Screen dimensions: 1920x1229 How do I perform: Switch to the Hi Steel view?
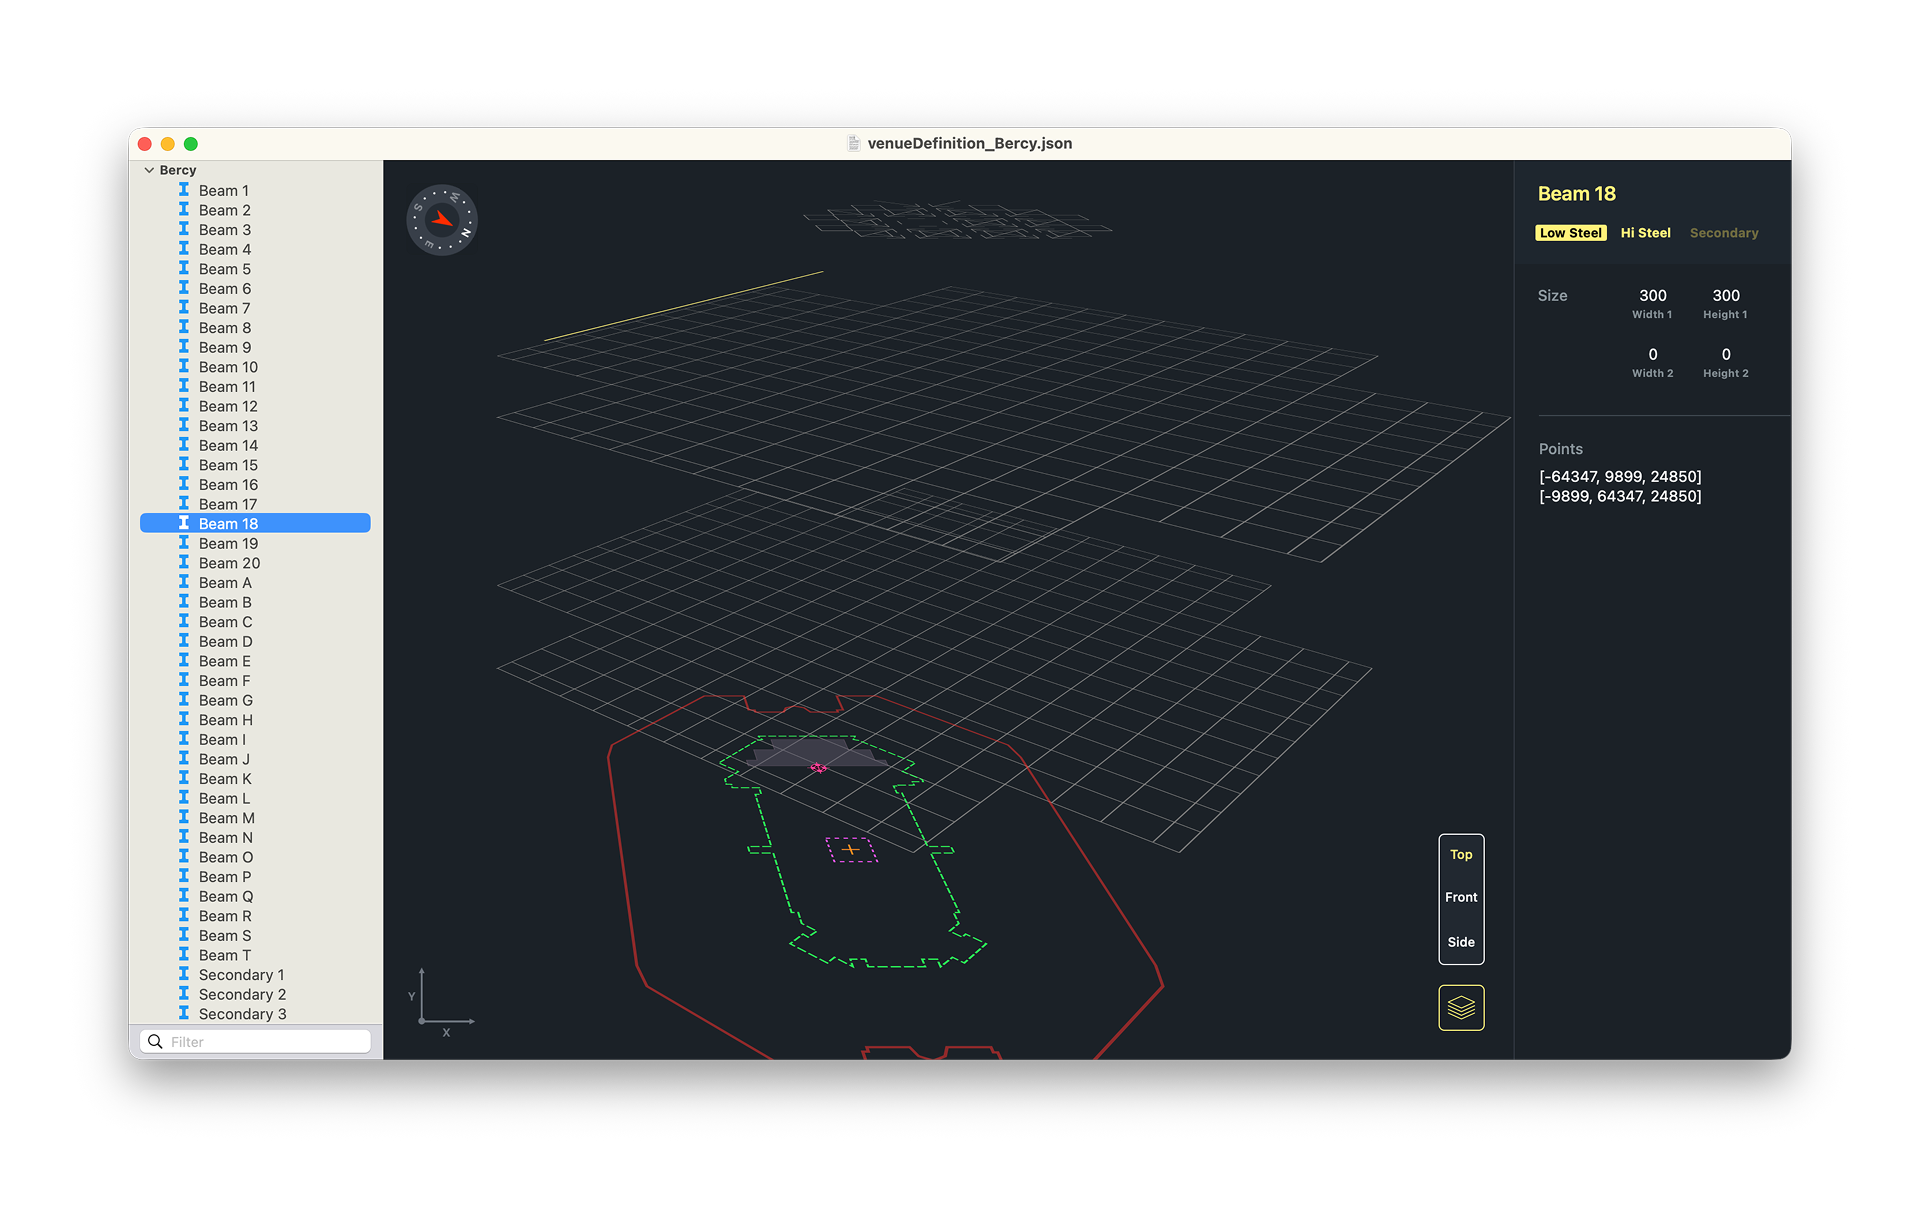pos(1645,232)
